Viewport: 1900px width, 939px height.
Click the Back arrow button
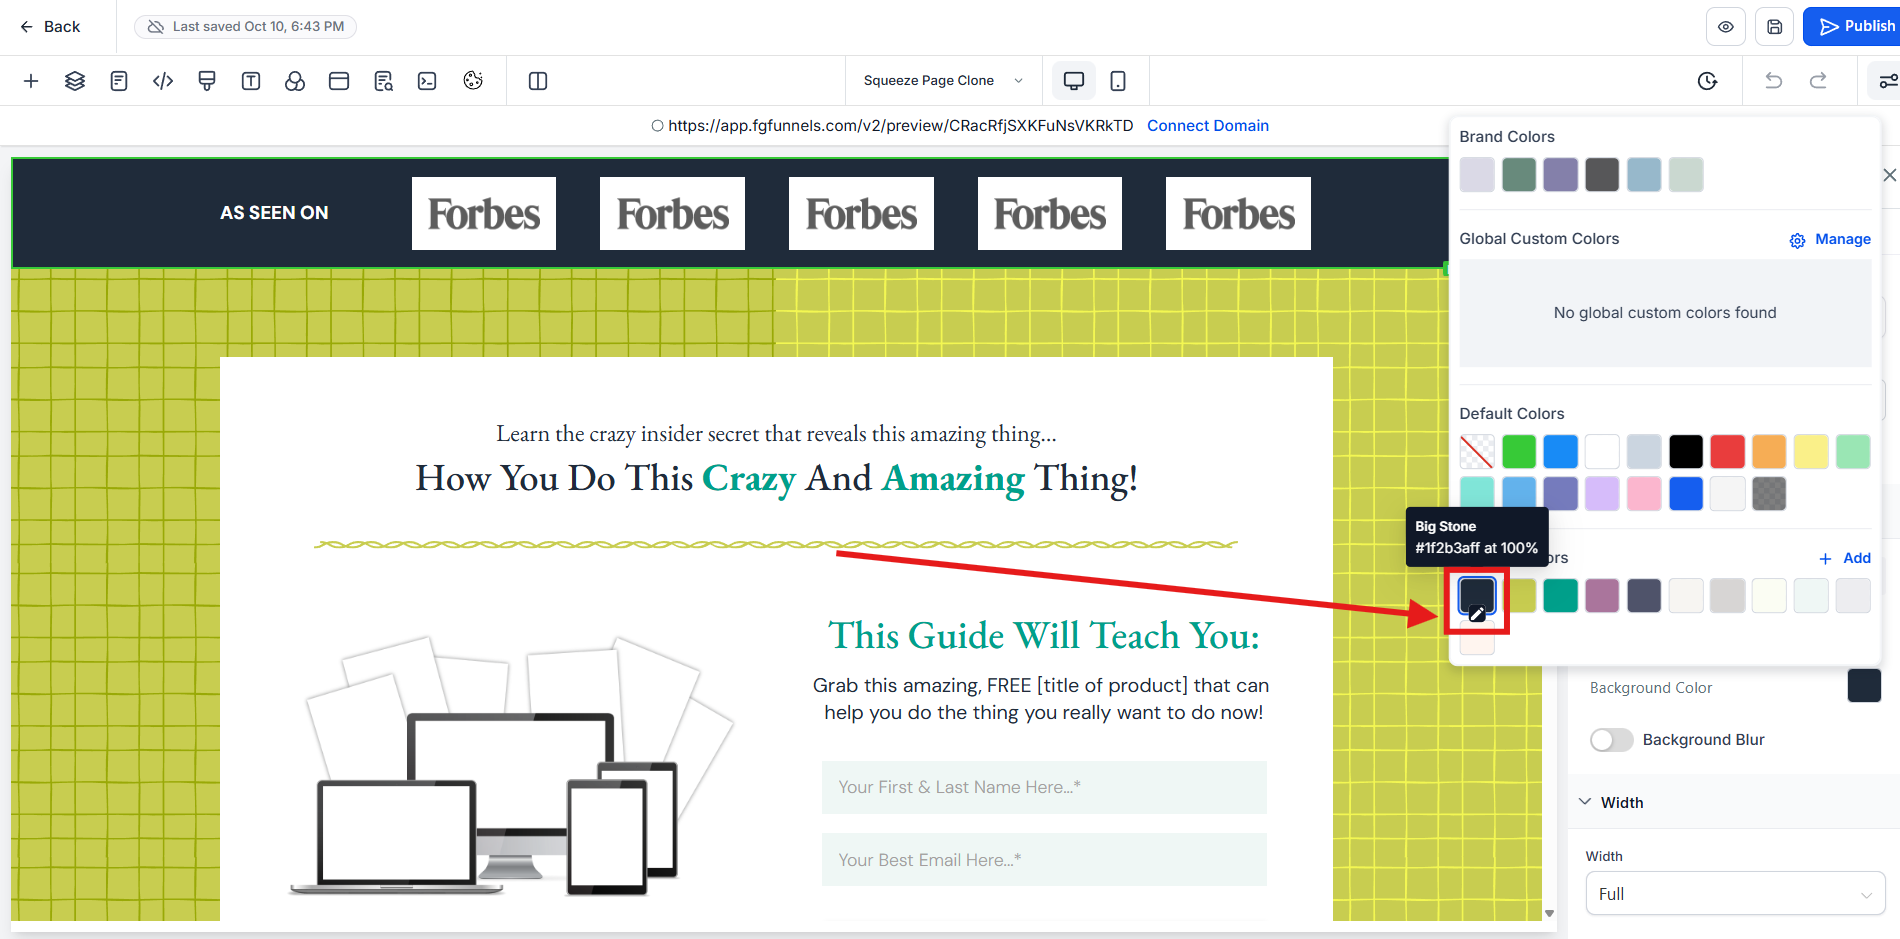tap(50, 27)
